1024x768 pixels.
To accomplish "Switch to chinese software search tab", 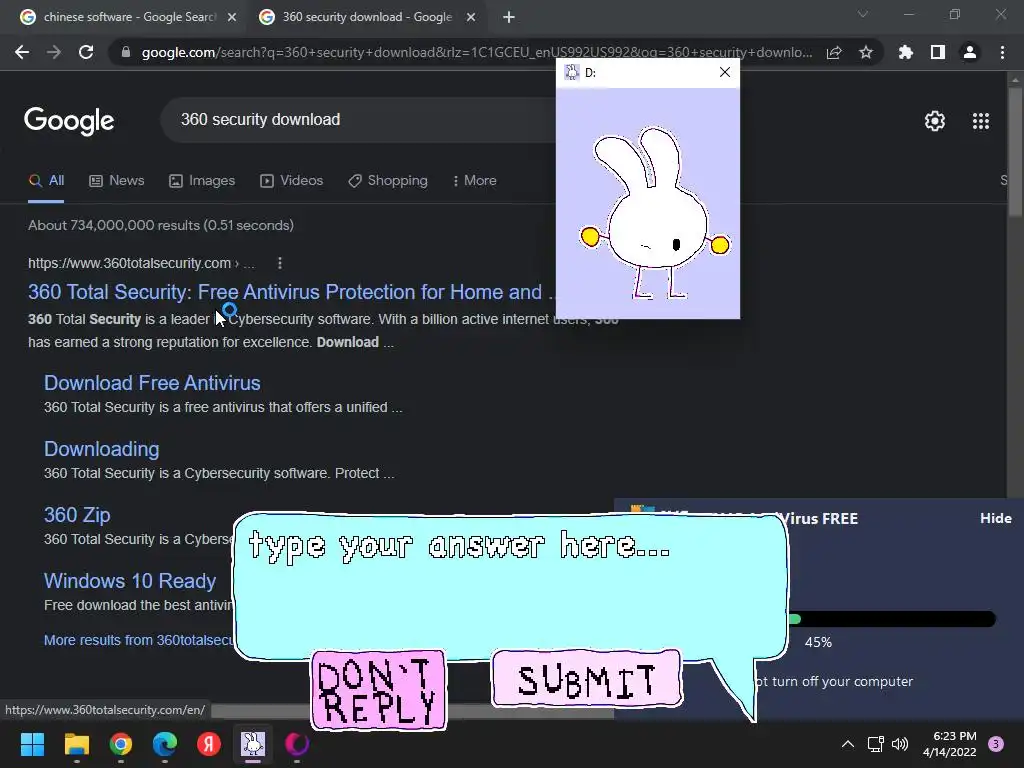I will [129, 18].
